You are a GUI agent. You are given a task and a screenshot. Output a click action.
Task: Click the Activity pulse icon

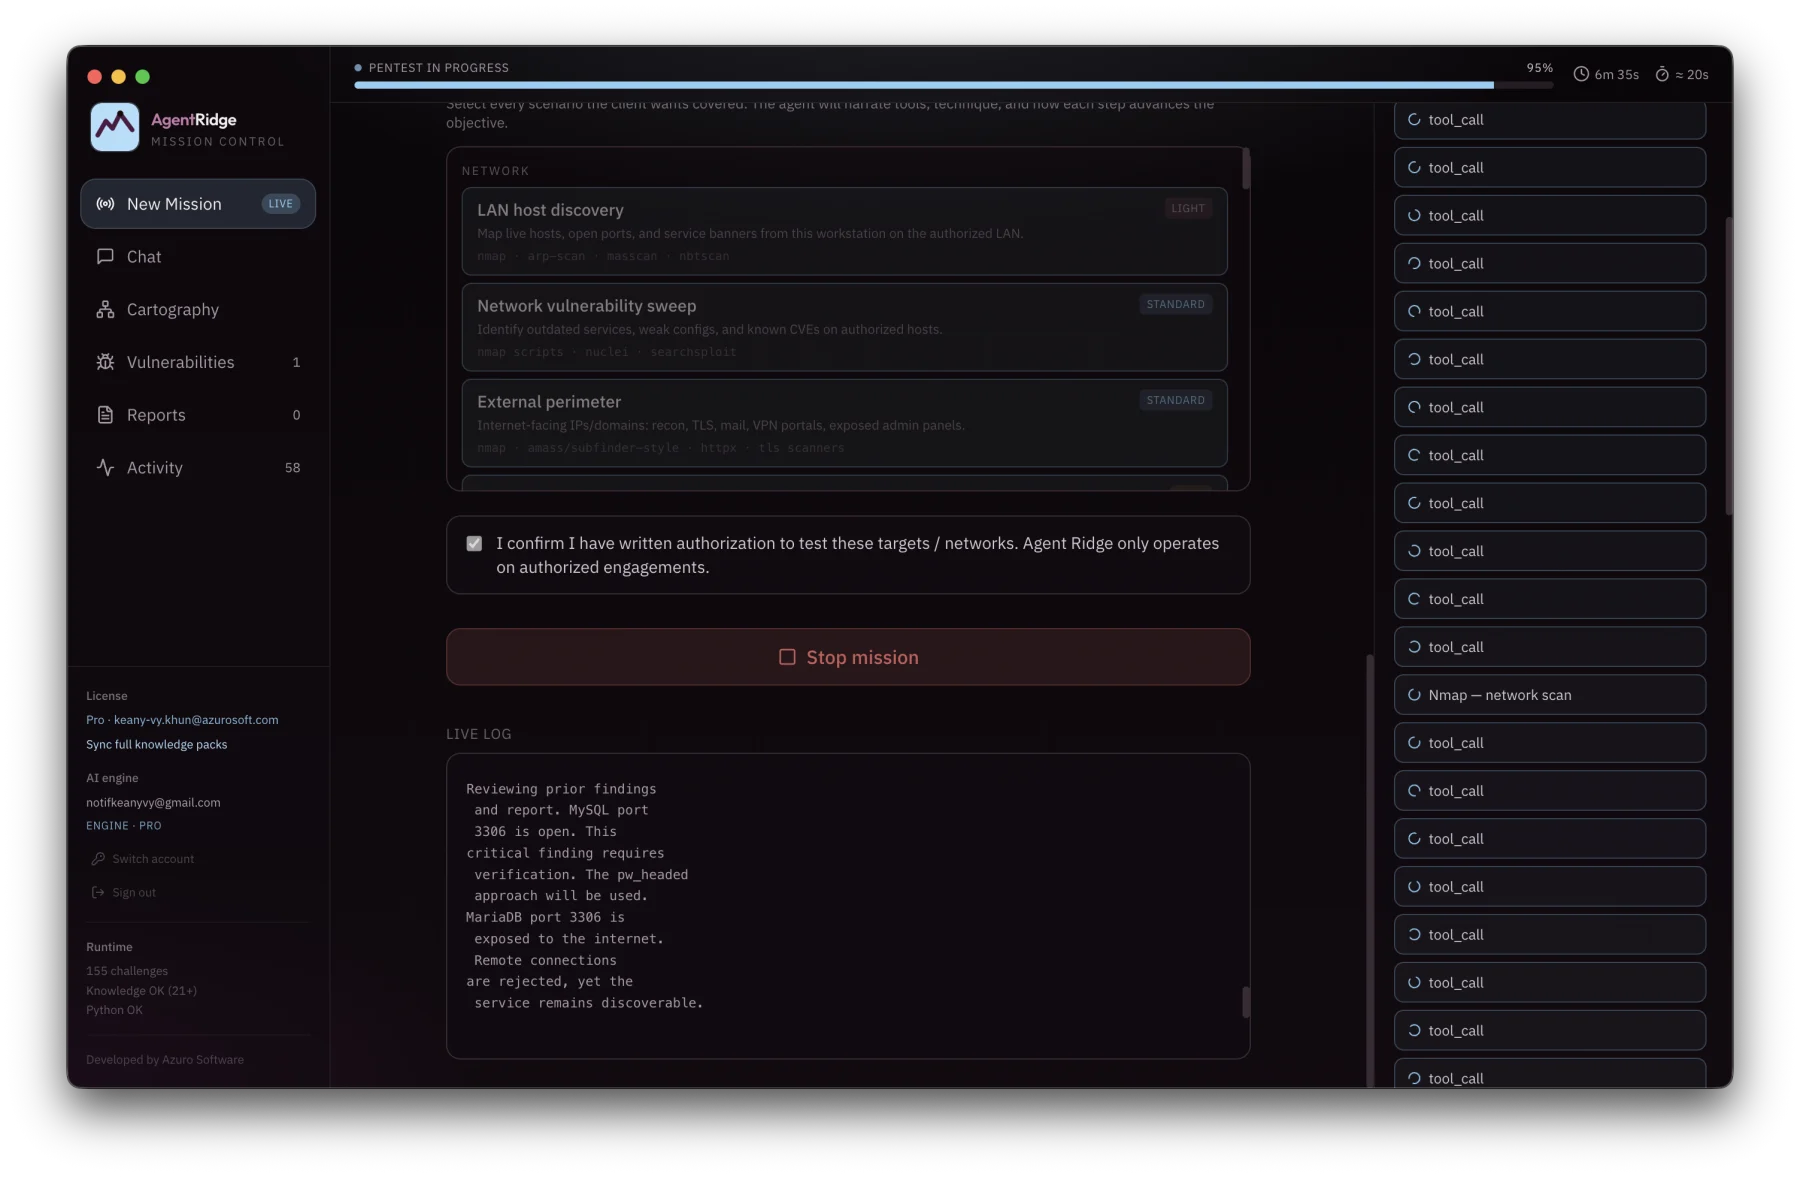coord(105,467)
